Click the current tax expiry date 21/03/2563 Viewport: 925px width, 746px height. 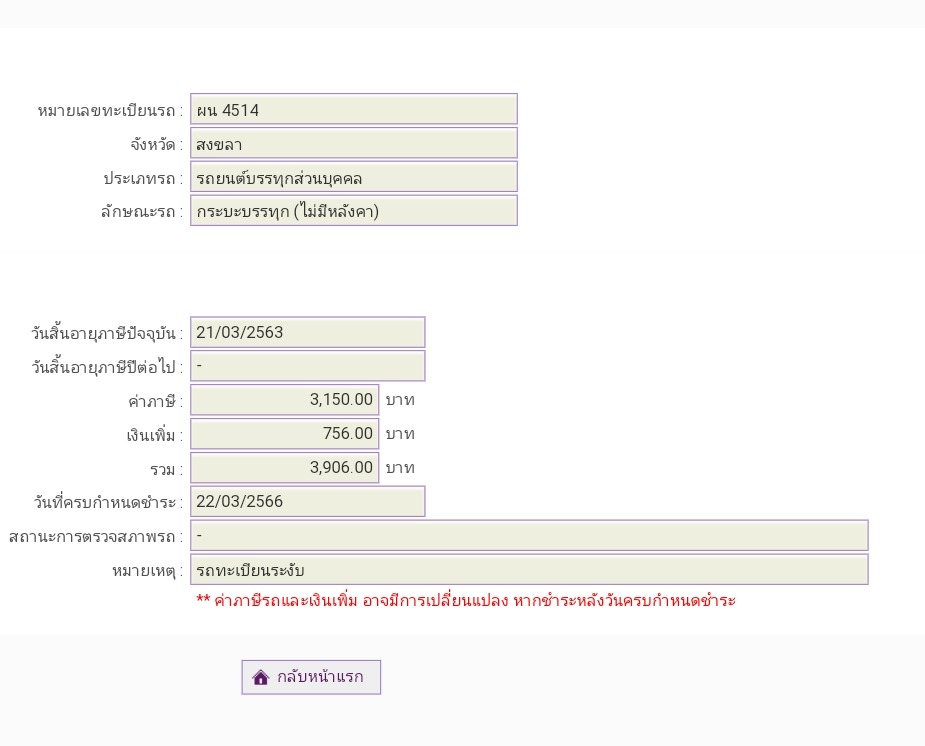click(x=307, y=333)
